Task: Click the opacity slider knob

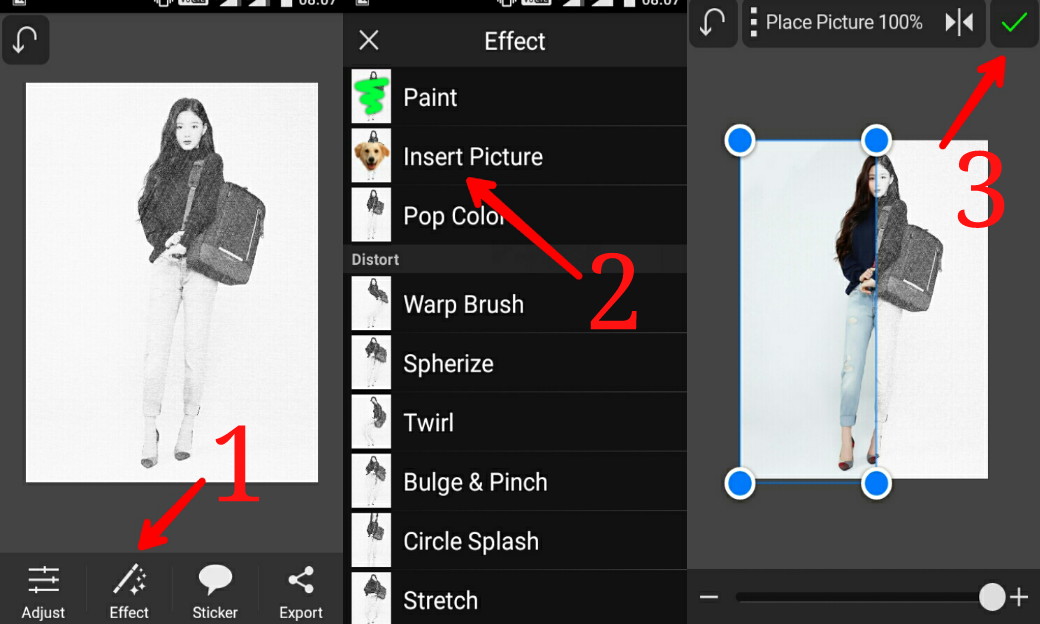Action: (992, 597)
